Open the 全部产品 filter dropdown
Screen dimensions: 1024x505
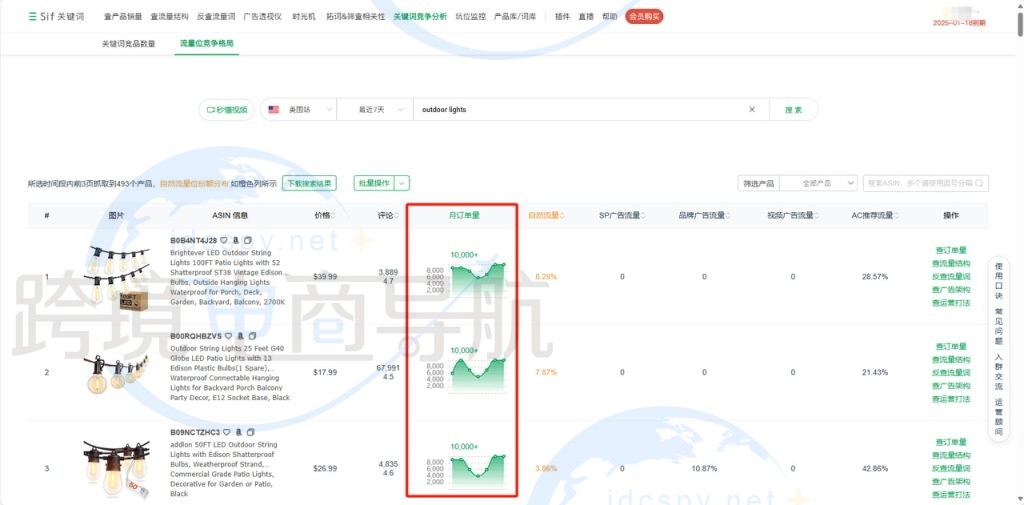pos(818,184)
